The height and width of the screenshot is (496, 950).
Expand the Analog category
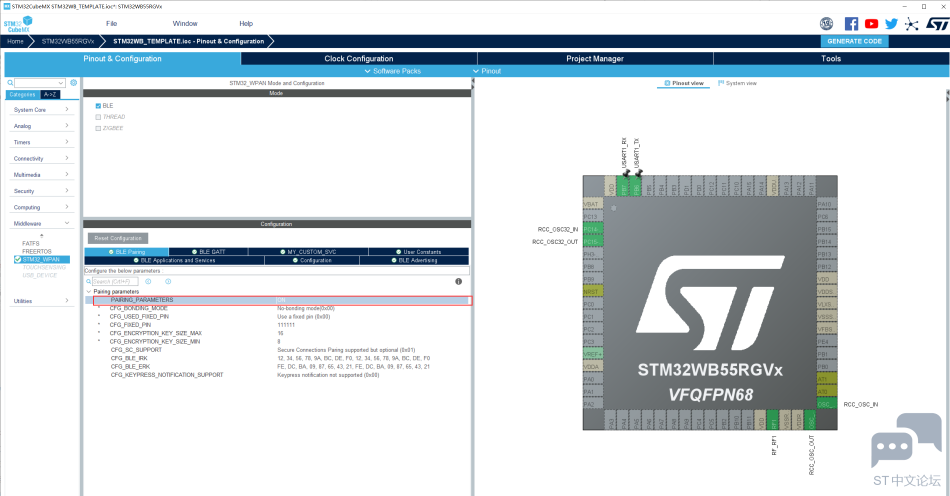41,126
